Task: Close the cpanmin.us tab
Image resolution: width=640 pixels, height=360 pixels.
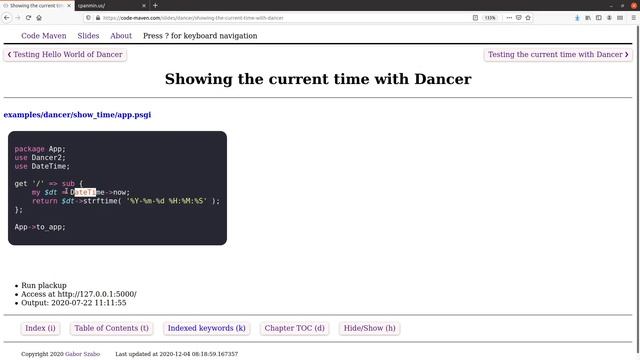Action: [144, 5]
